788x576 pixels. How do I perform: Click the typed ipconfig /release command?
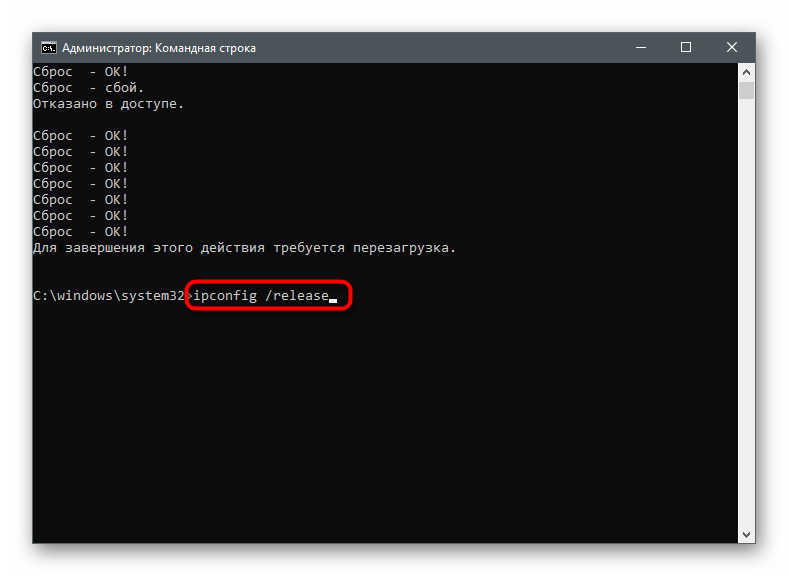click(x=261, y=296)
